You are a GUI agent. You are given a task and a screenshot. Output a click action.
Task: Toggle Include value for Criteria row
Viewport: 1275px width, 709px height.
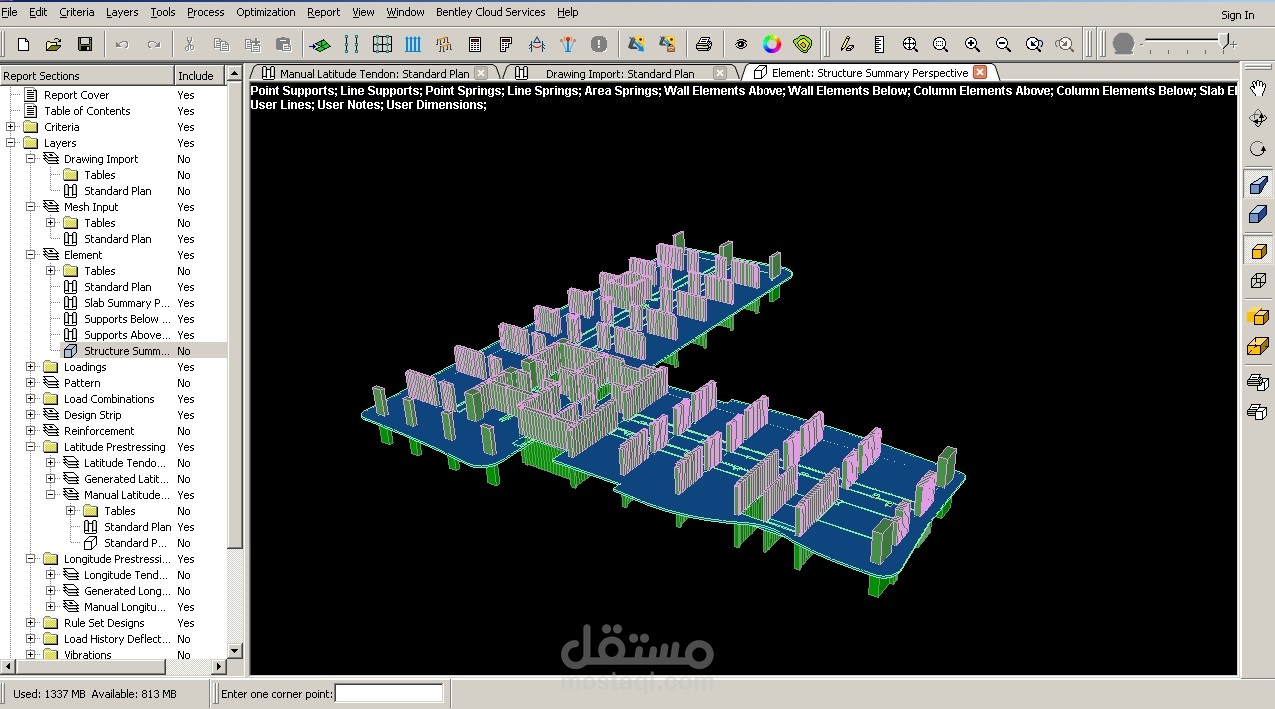point(186,127)
